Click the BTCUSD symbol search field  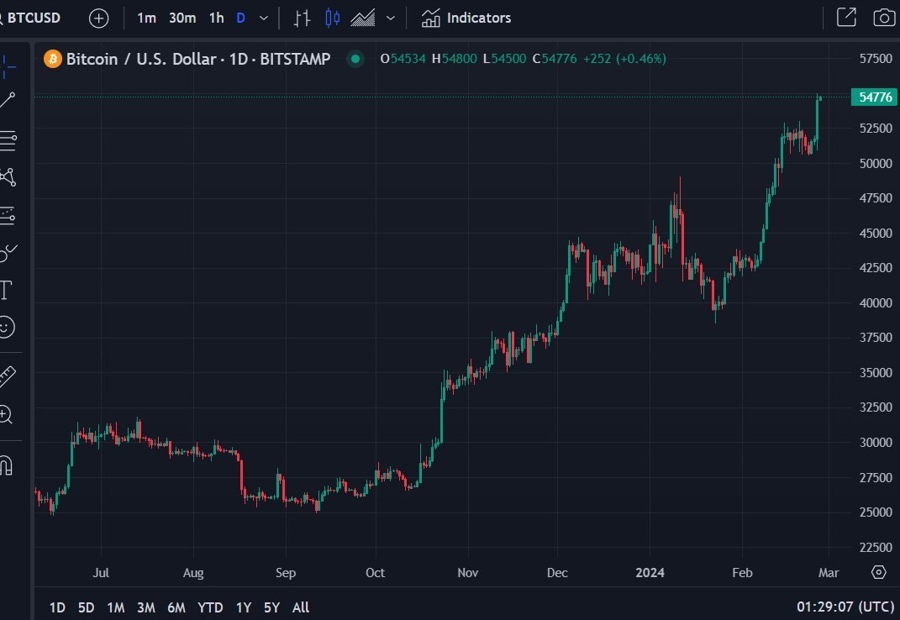pos(32,18)
